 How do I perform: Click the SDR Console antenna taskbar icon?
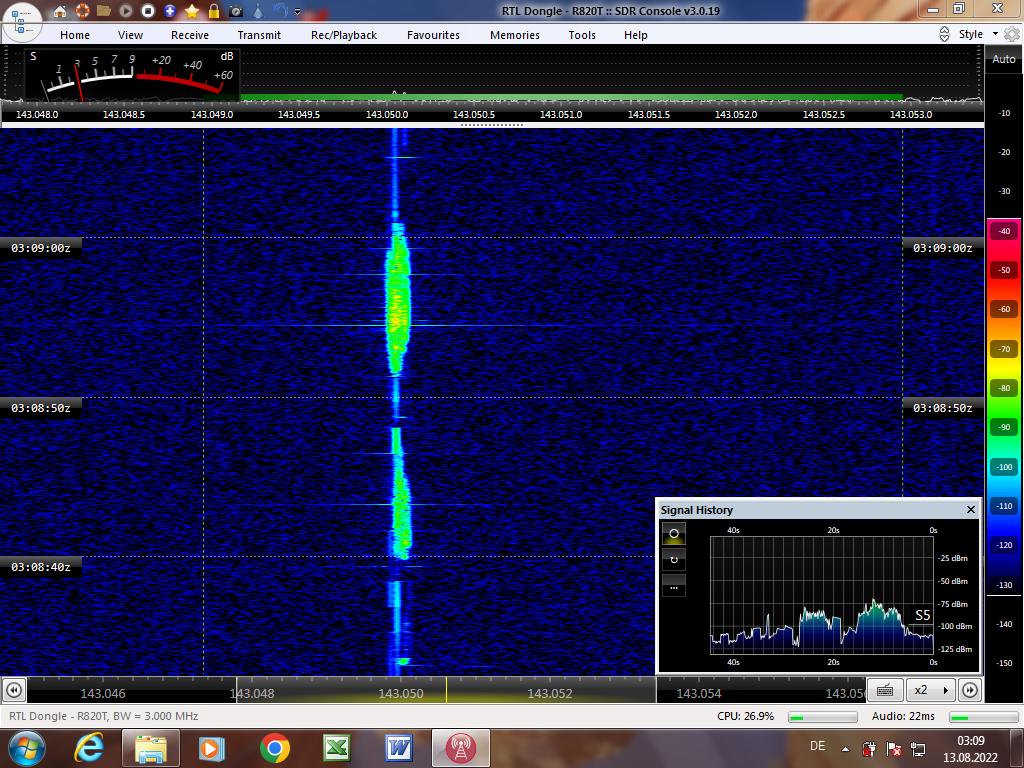tap(460, 748)
